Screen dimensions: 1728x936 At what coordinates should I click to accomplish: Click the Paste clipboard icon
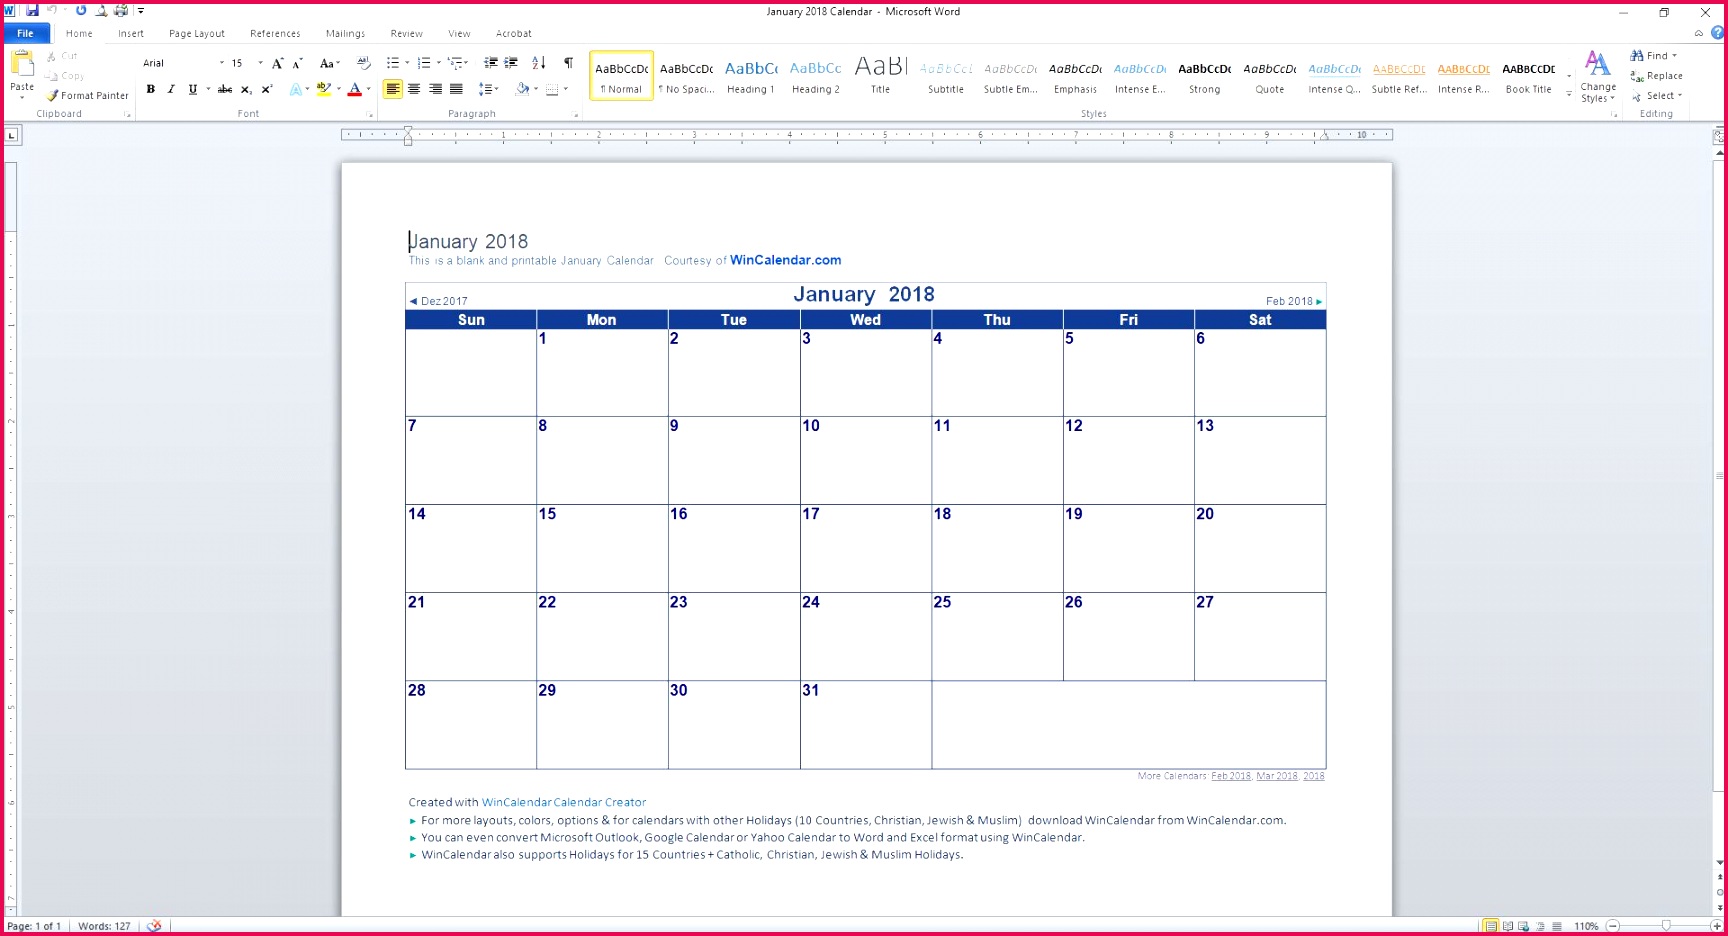point(22,65)
